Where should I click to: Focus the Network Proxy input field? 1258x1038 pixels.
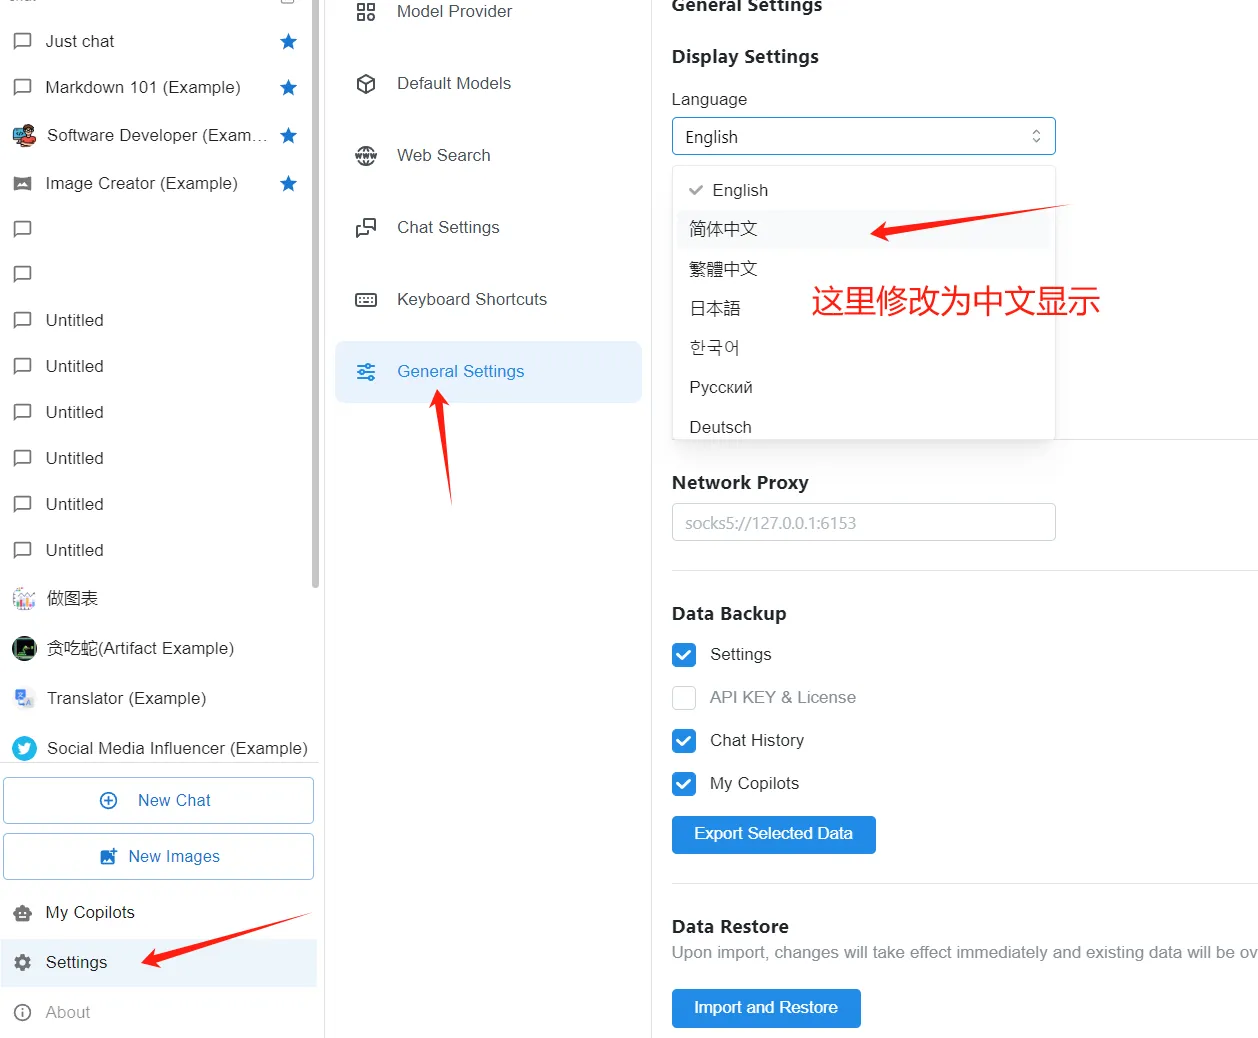[863, 523]
